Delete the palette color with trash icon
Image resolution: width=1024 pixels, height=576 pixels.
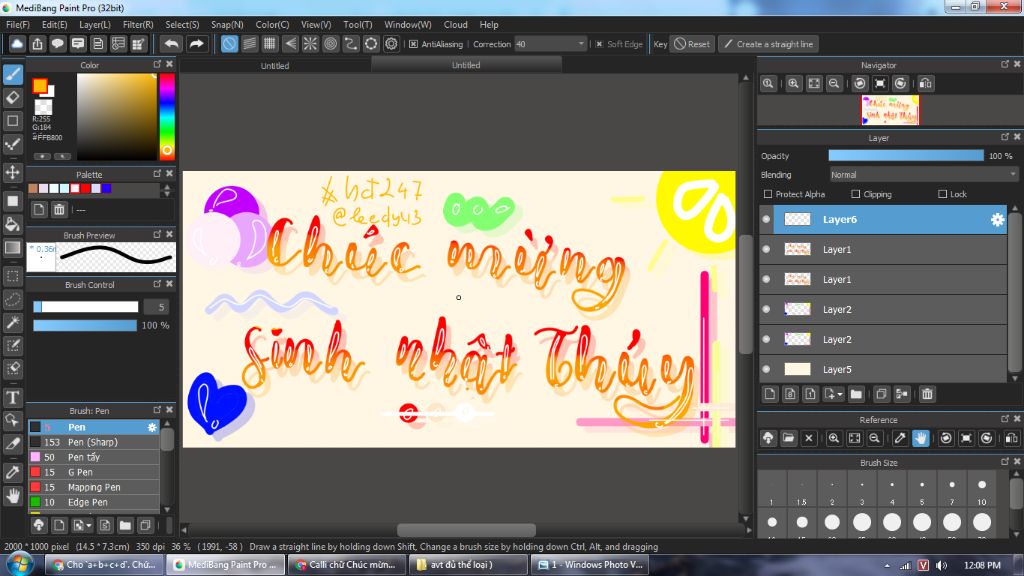click(x=59, y=210)
